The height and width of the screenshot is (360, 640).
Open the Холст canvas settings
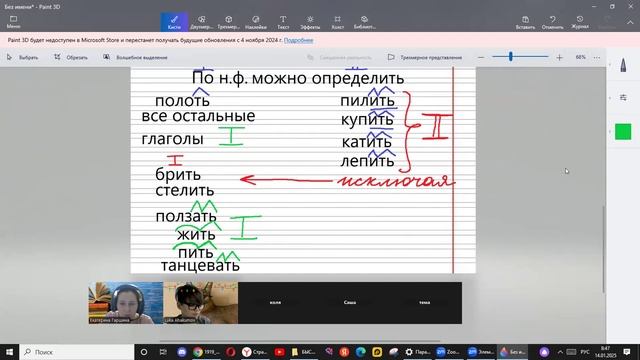[x=338, y=22]
